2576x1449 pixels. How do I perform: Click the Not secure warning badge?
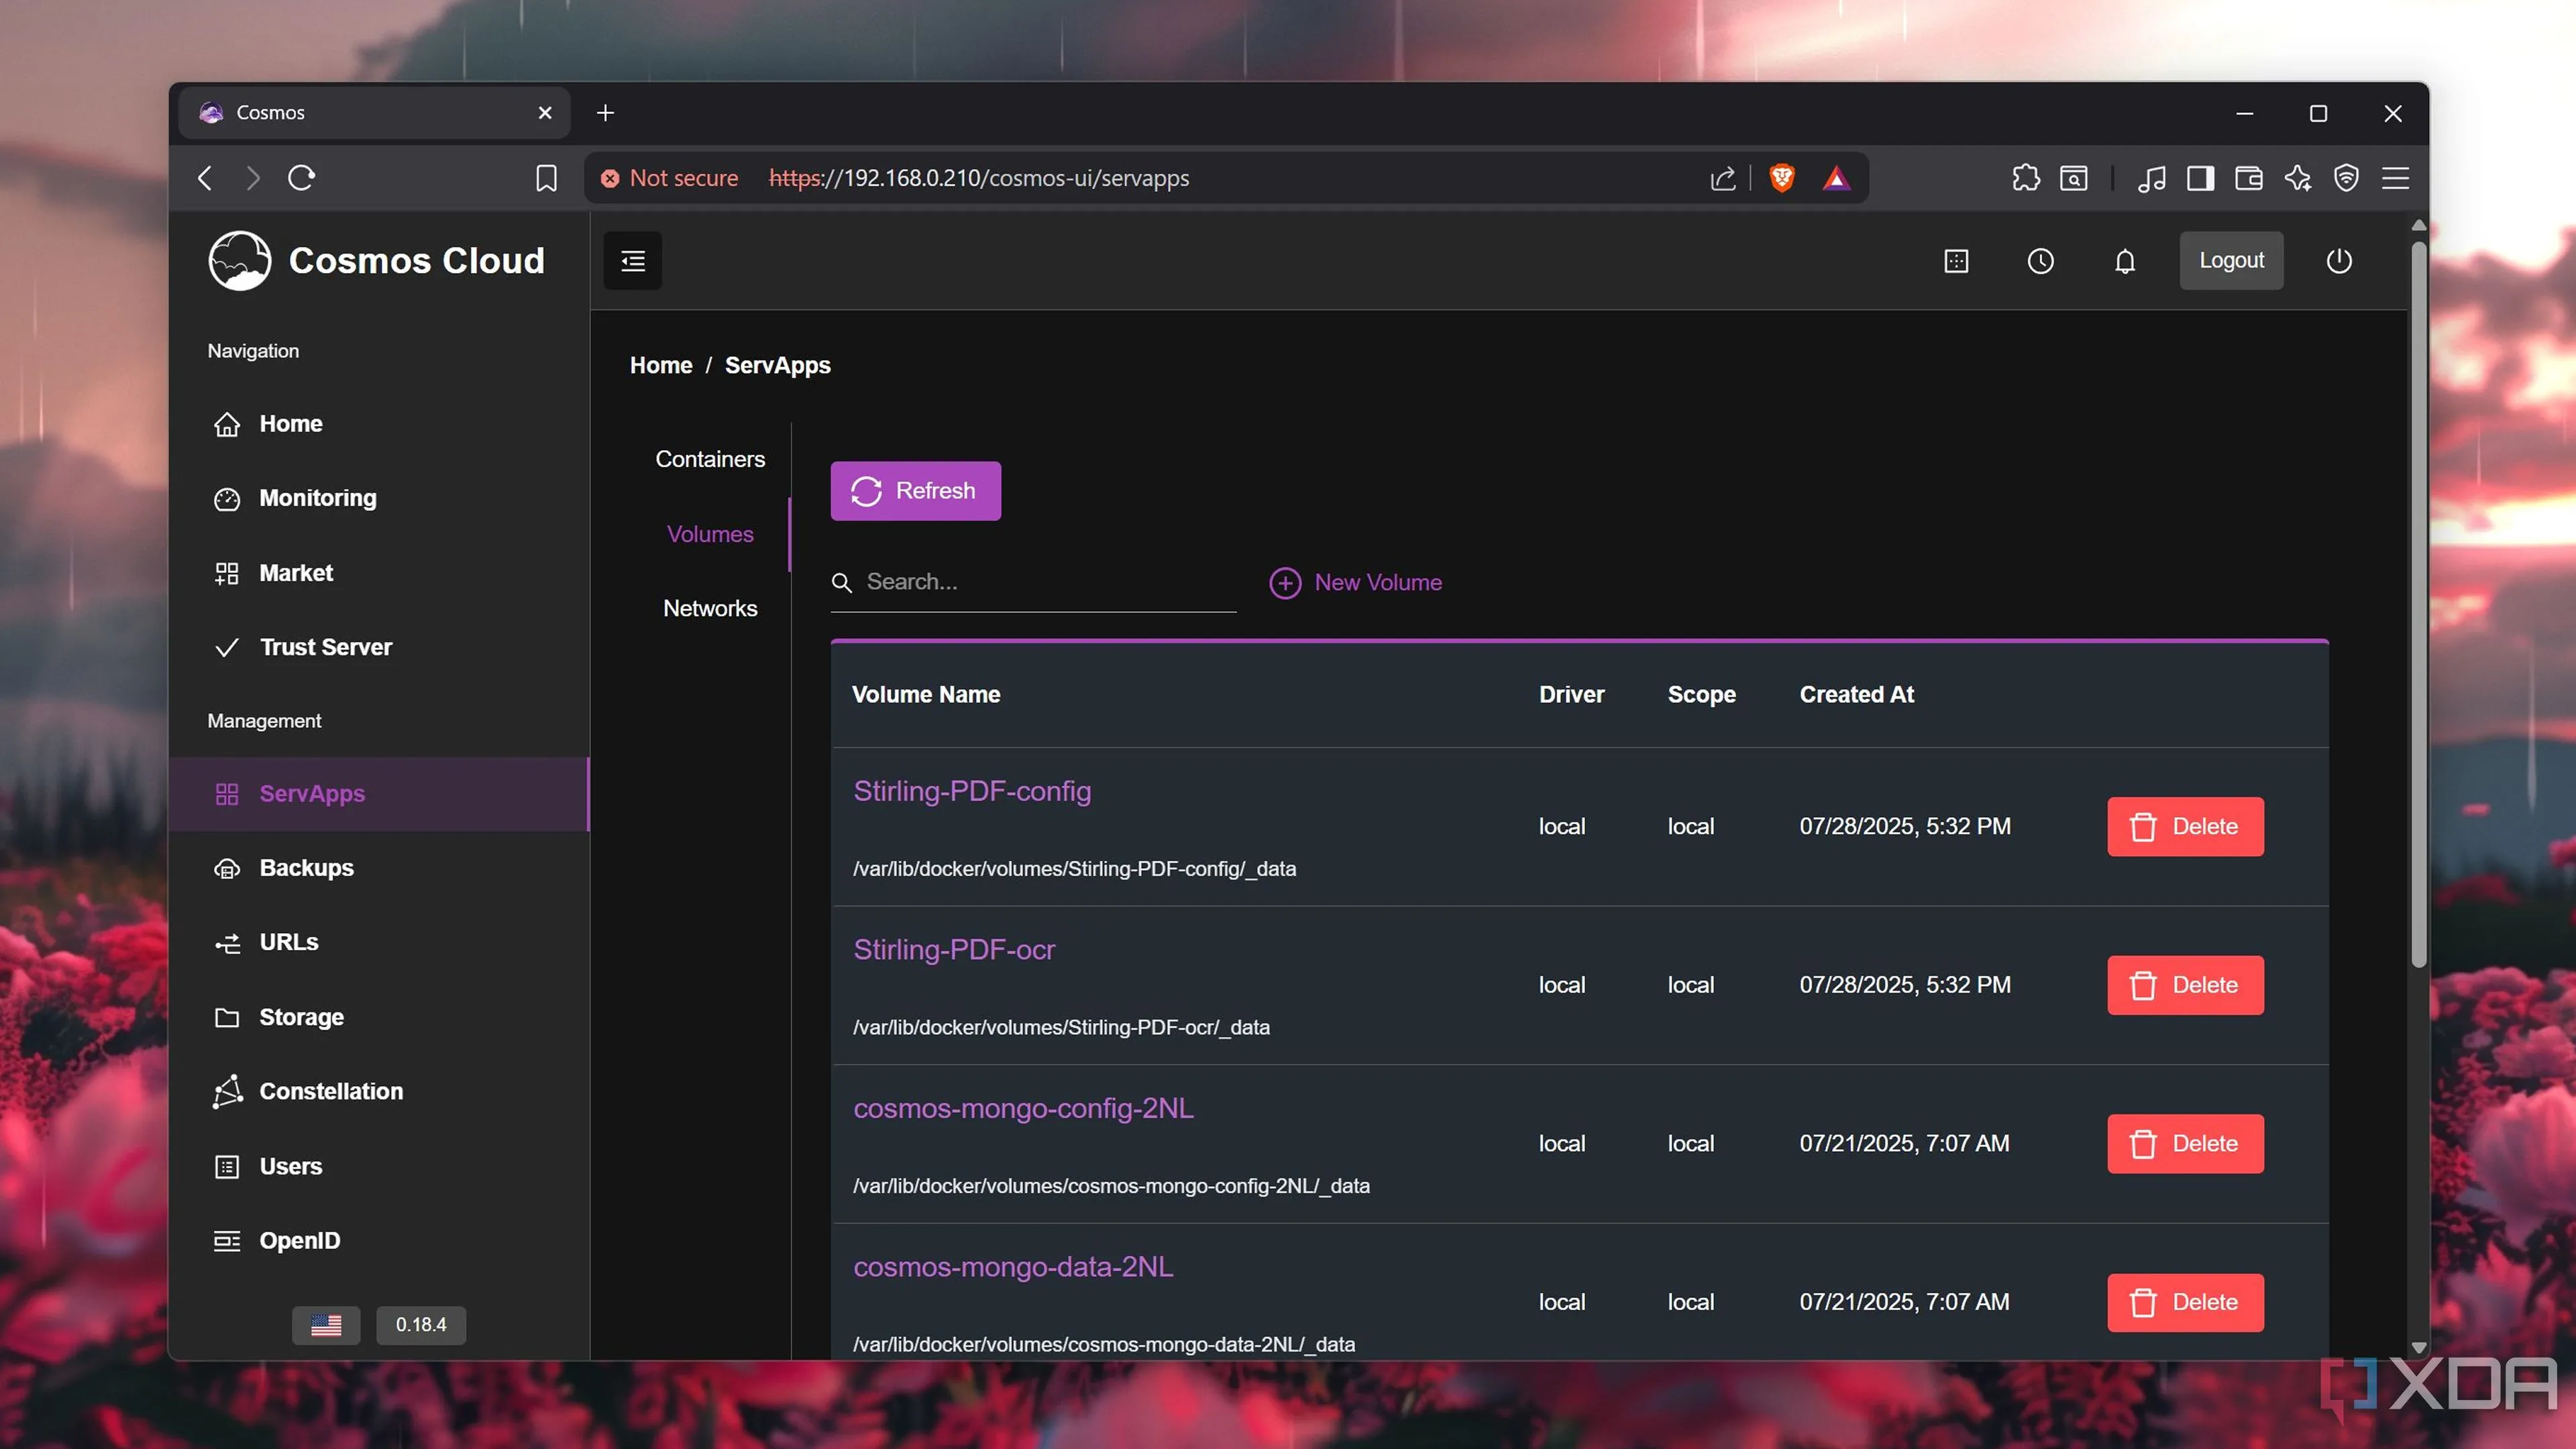pos(669,178)
